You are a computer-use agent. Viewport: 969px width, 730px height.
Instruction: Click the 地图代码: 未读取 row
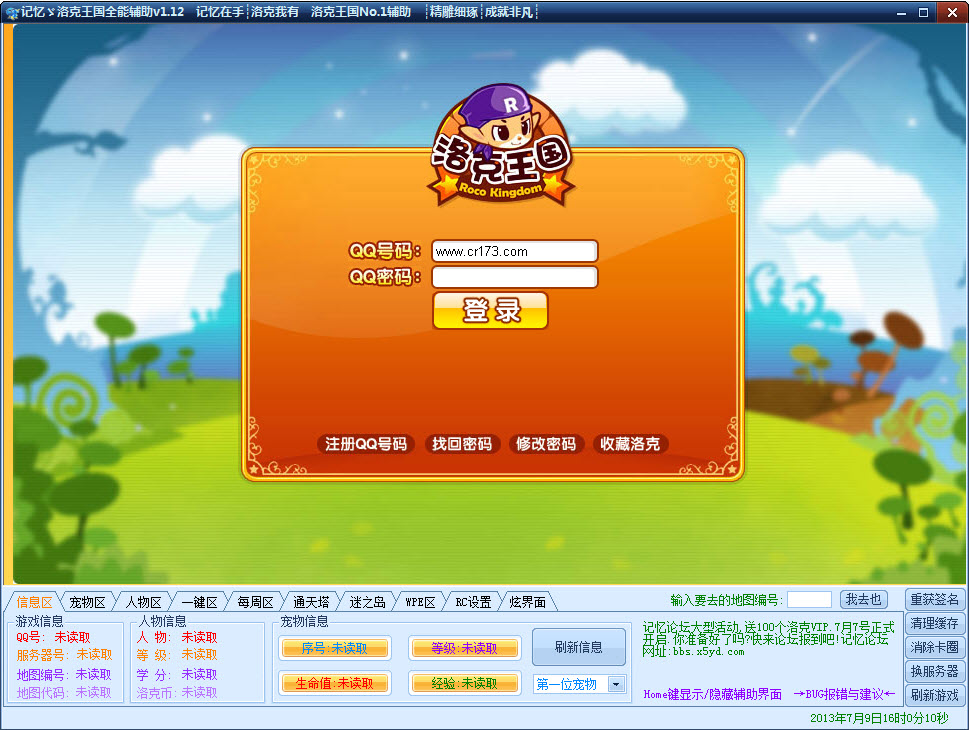coord(64,693)
